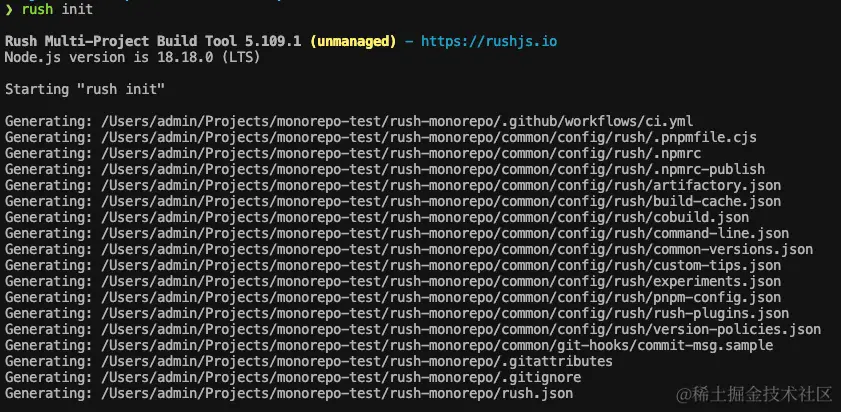The image size is (841, 412).
Task: Click the command-line.json file path
Action: click(445, 234)
